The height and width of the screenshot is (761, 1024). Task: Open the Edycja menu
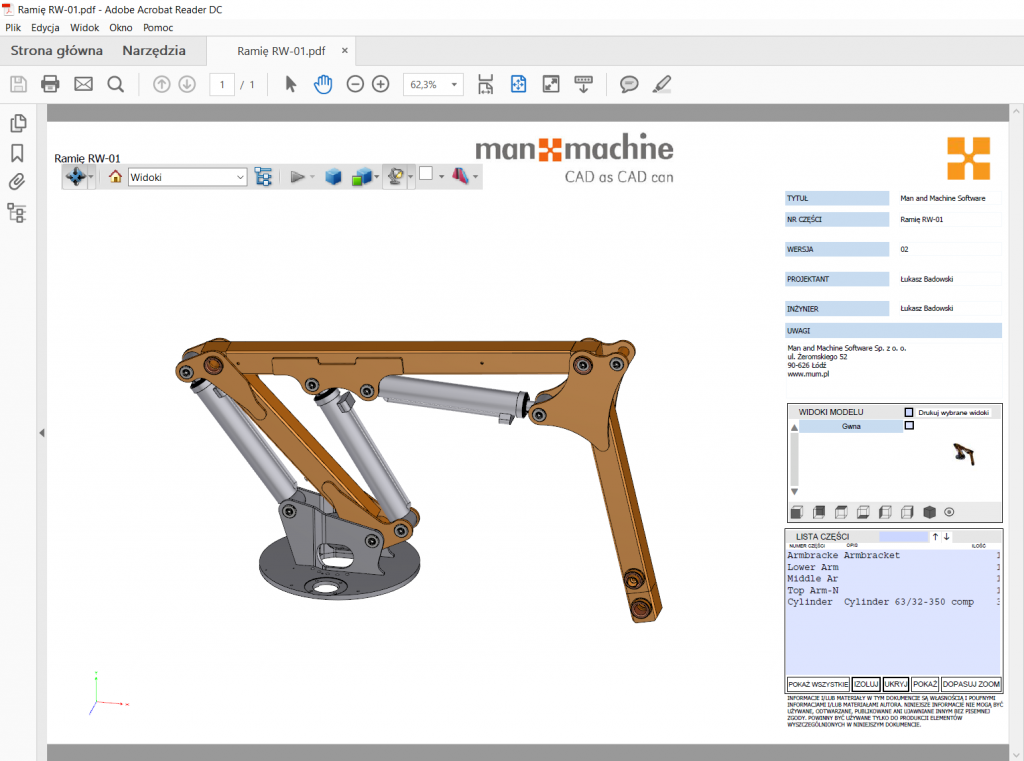coord(45,28)
